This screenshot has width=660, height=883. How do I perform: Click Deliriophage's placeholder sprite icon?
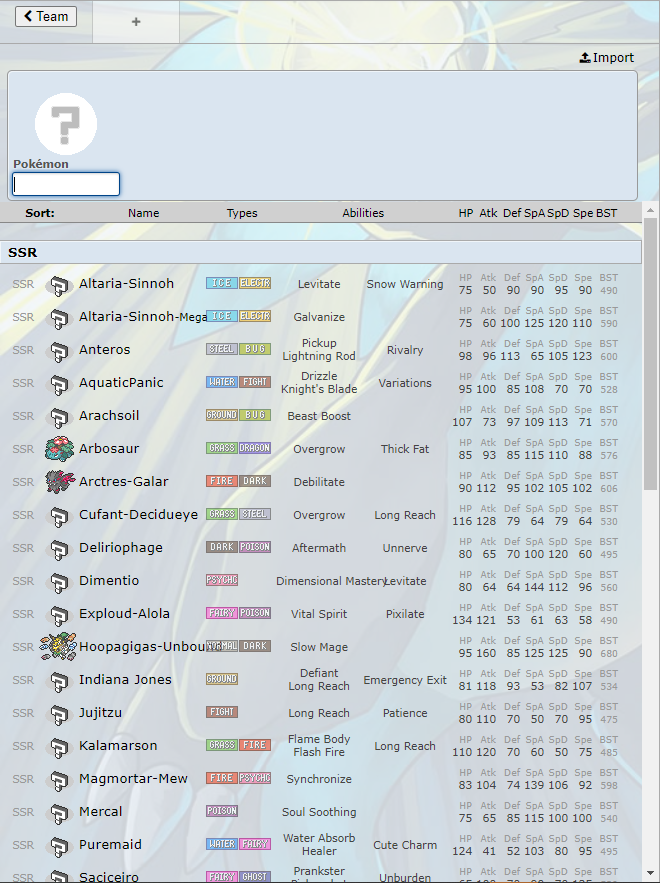point(60,549)
